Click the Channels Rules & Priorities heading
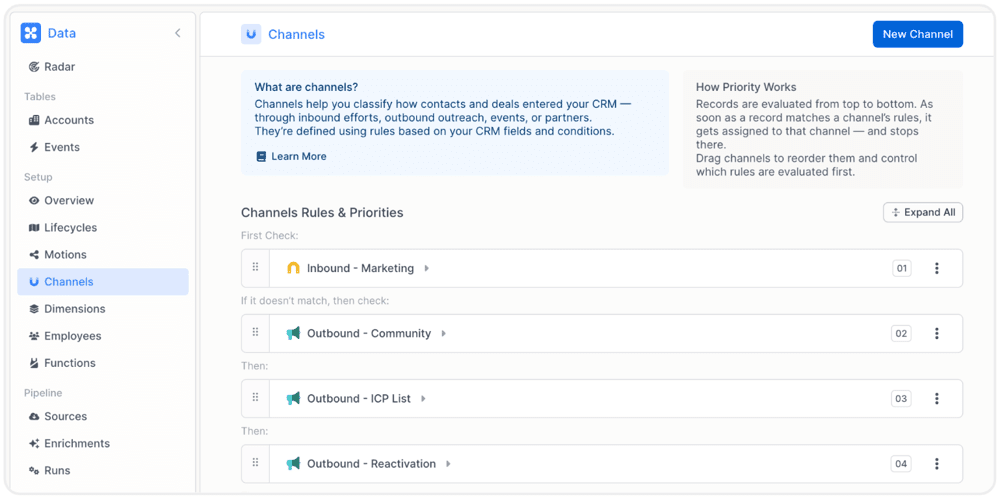The image size is (1000, 500). [x=322, y=212]
